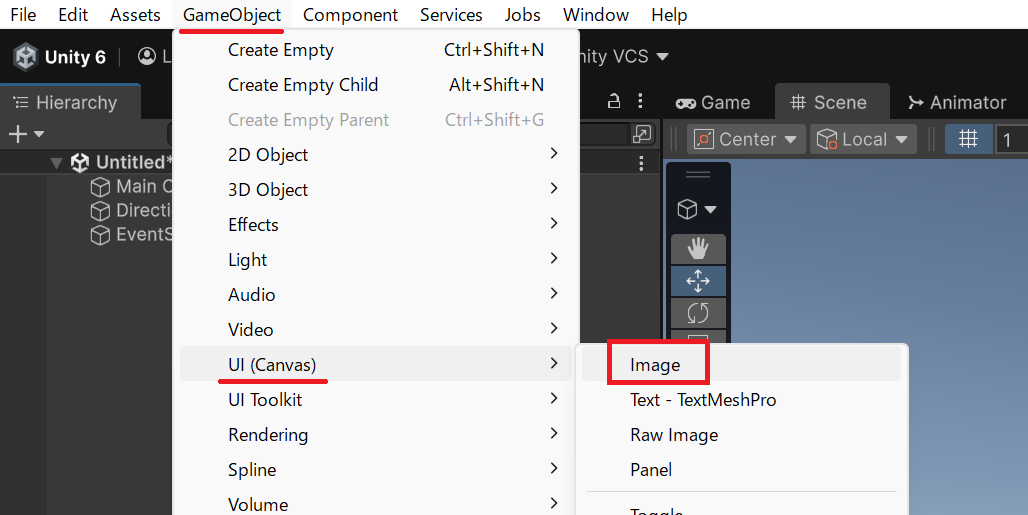Toggle grid snapping icon

point(968,139)
